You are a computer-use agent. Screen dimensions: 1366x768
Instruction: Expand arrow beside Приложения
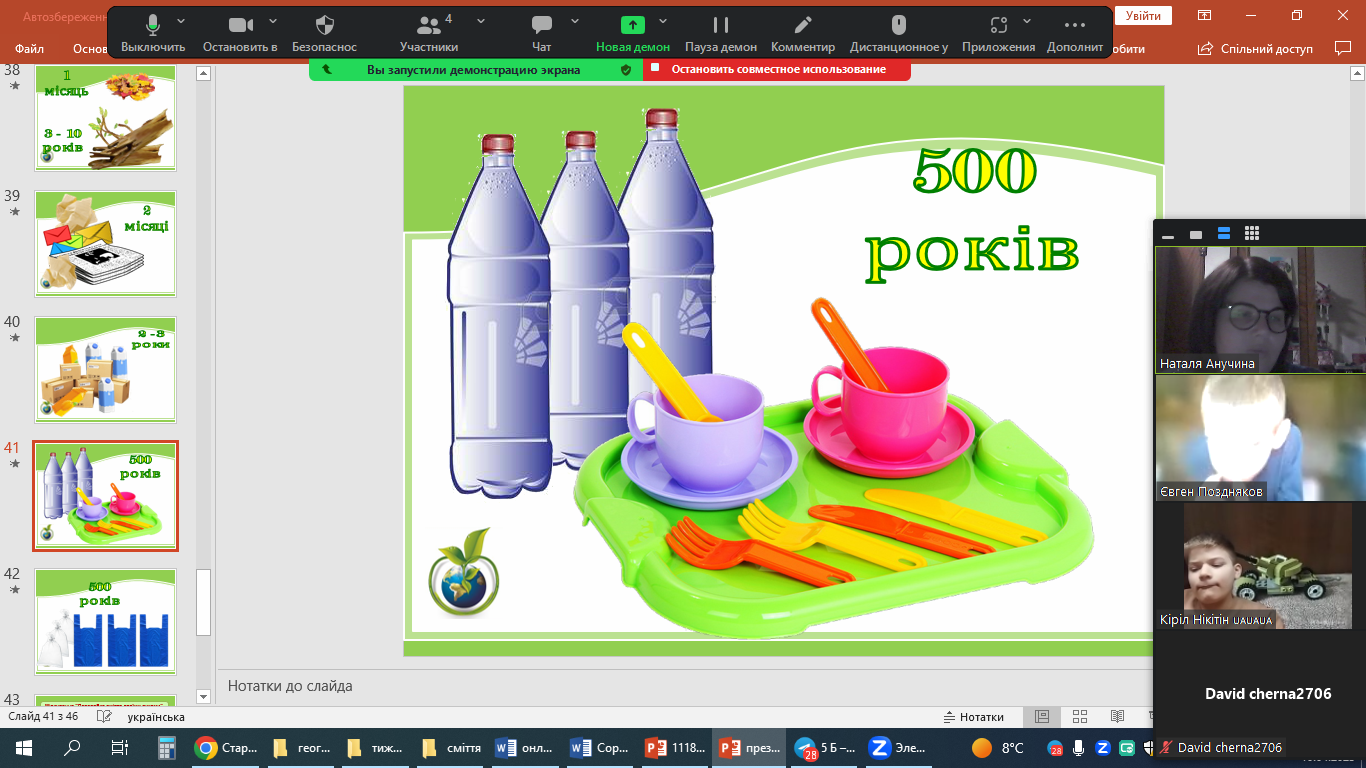coord(1027,21)
